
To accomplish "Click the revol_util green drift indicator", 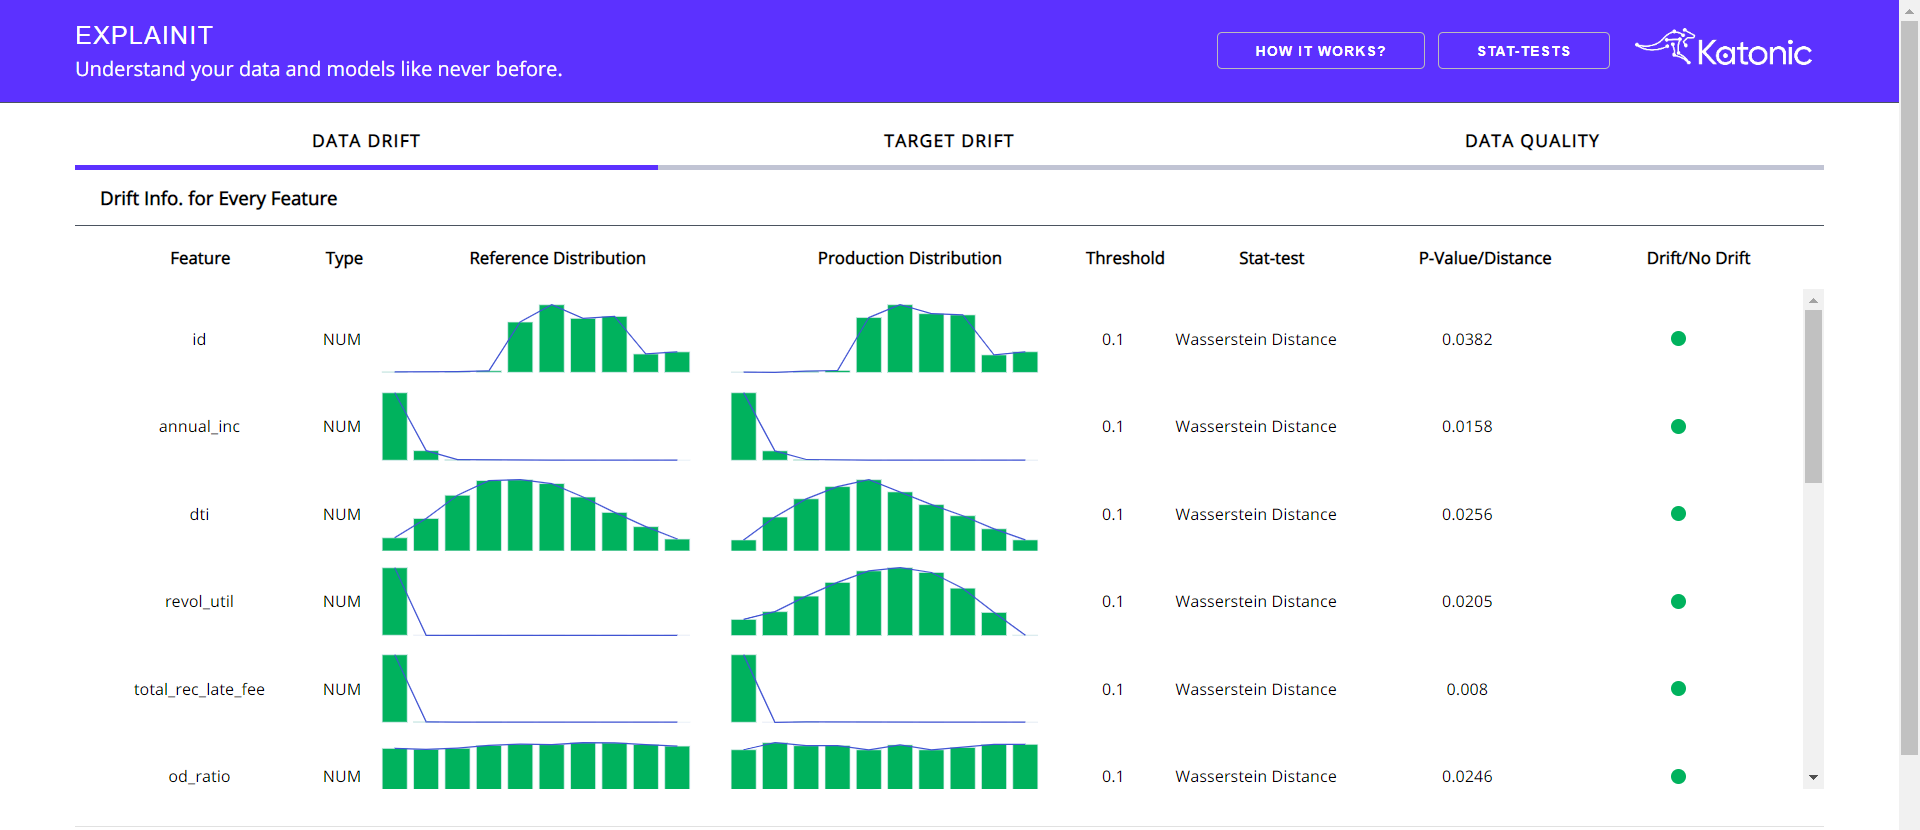I will 1678,602.
